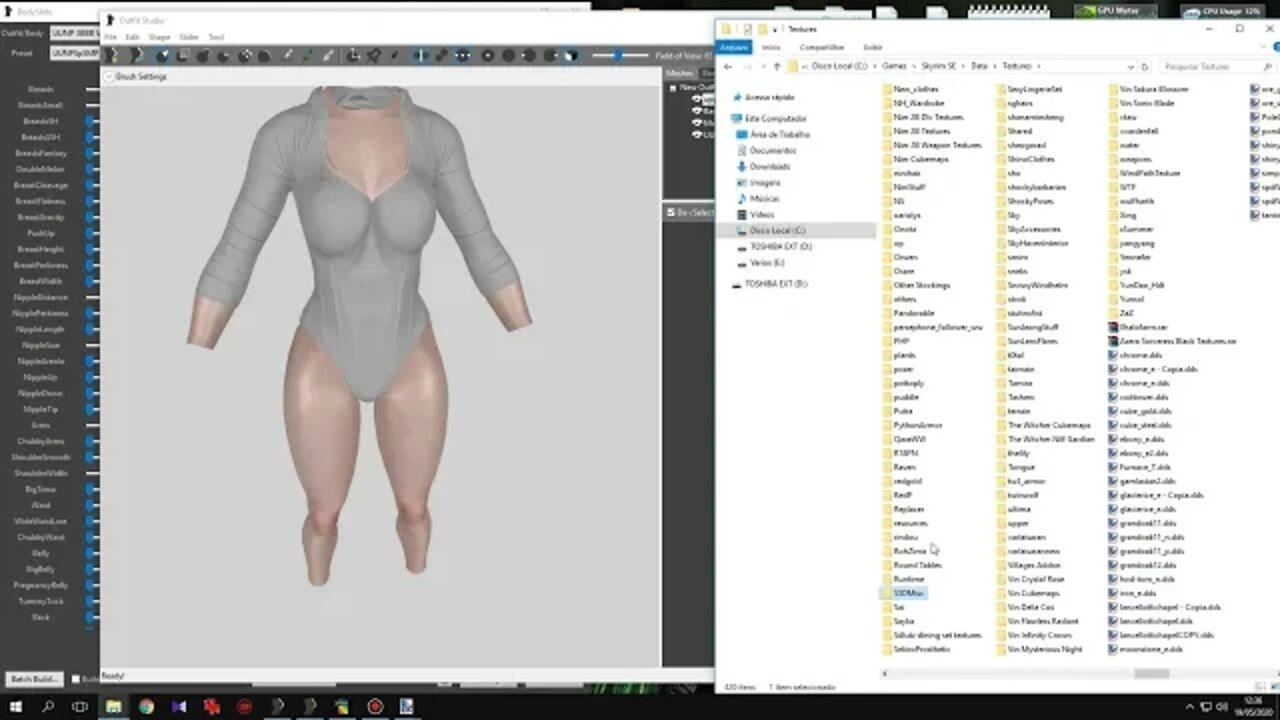Open Windows Start menu
The height and width of the screenshot is (720, 1280).
[x=15, y=706]
